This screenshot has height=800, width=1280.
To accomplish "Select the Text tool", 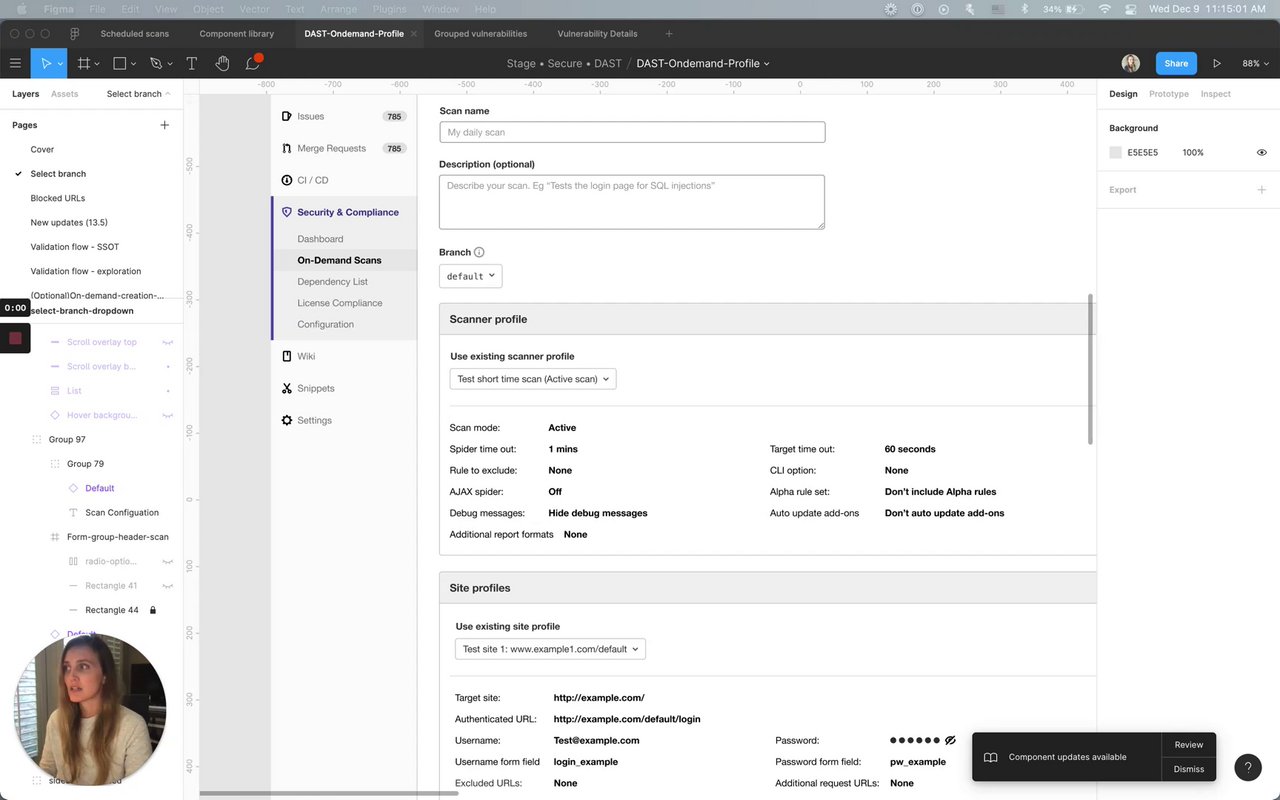I will 192,63.
